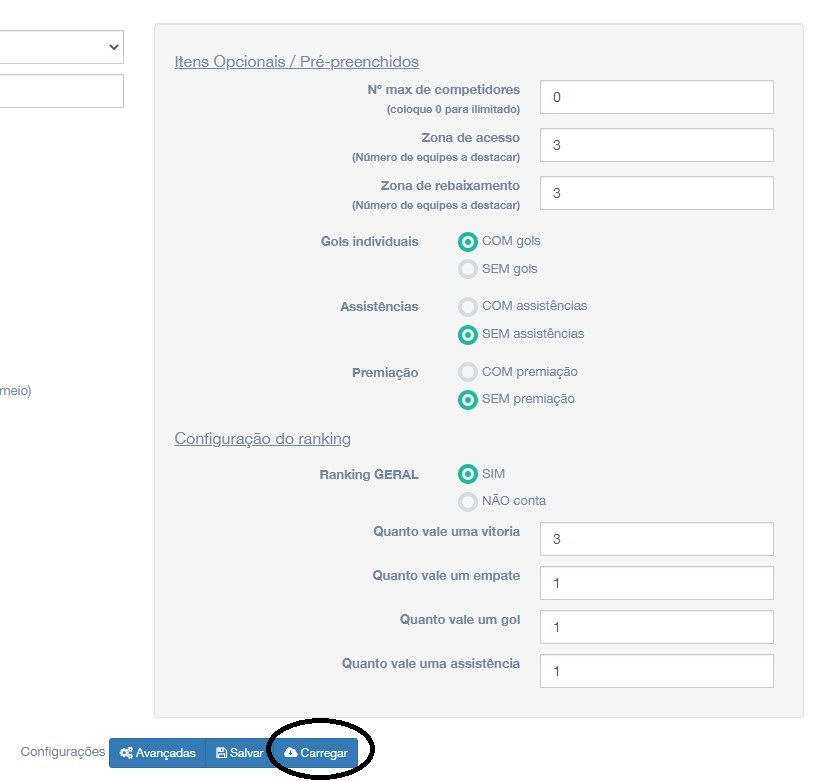Image resolution: width=822 pixels, height=781 pixels.
Task: Open the dropdown at top left
Action: [60, 47]
